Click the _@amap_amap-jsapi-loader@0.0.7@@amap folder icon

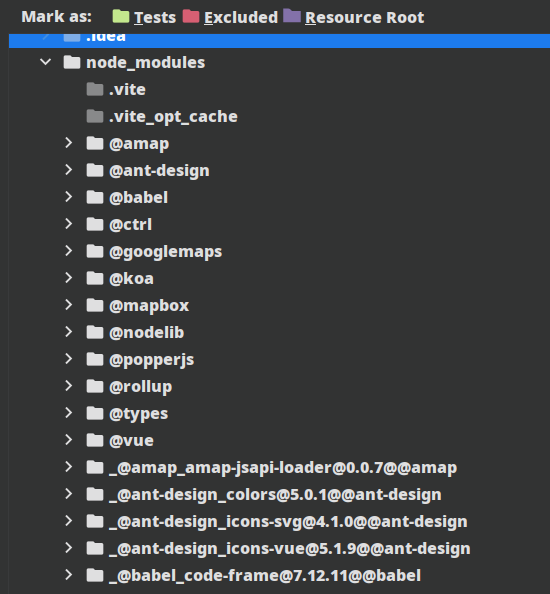tap(95, 467)
